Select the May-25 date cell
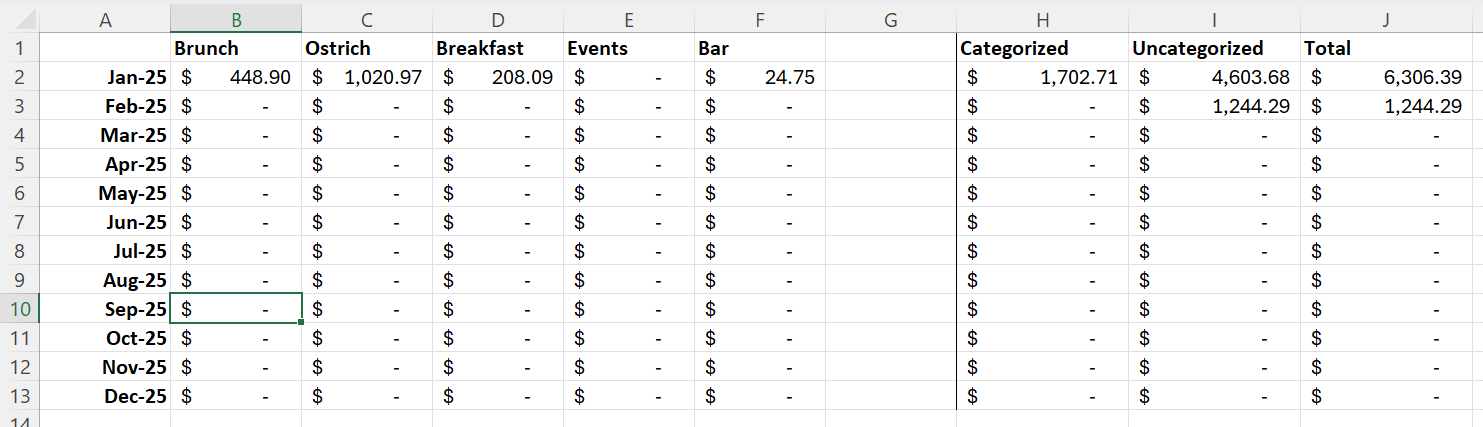 coord(105,193)
